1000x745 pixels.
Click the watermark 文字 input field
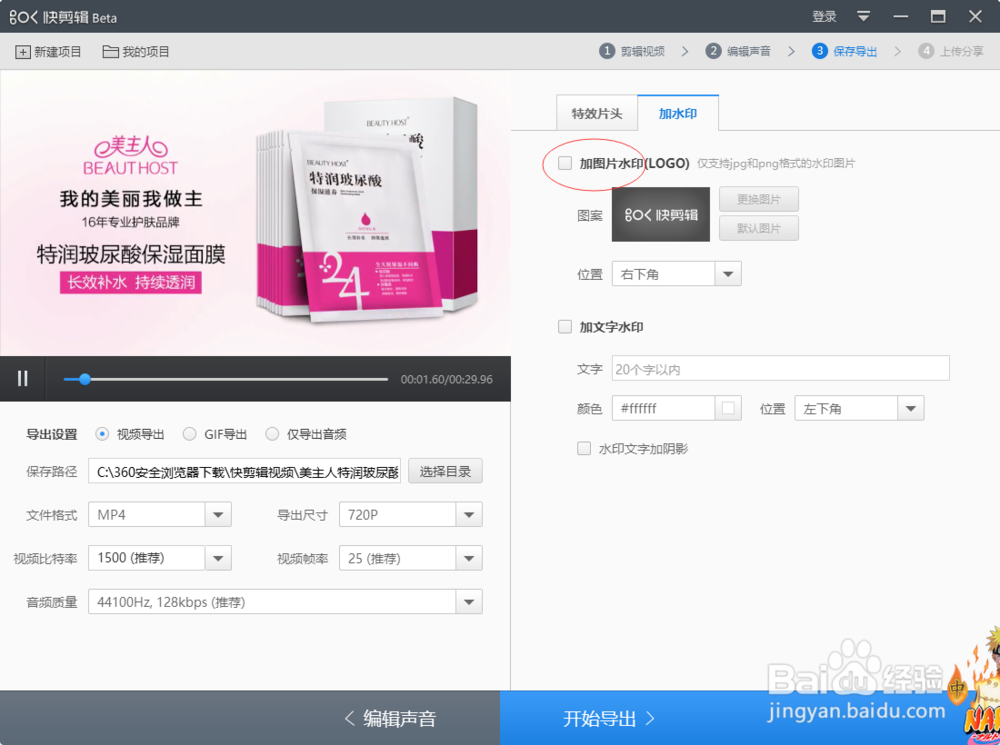pos(781,369)
